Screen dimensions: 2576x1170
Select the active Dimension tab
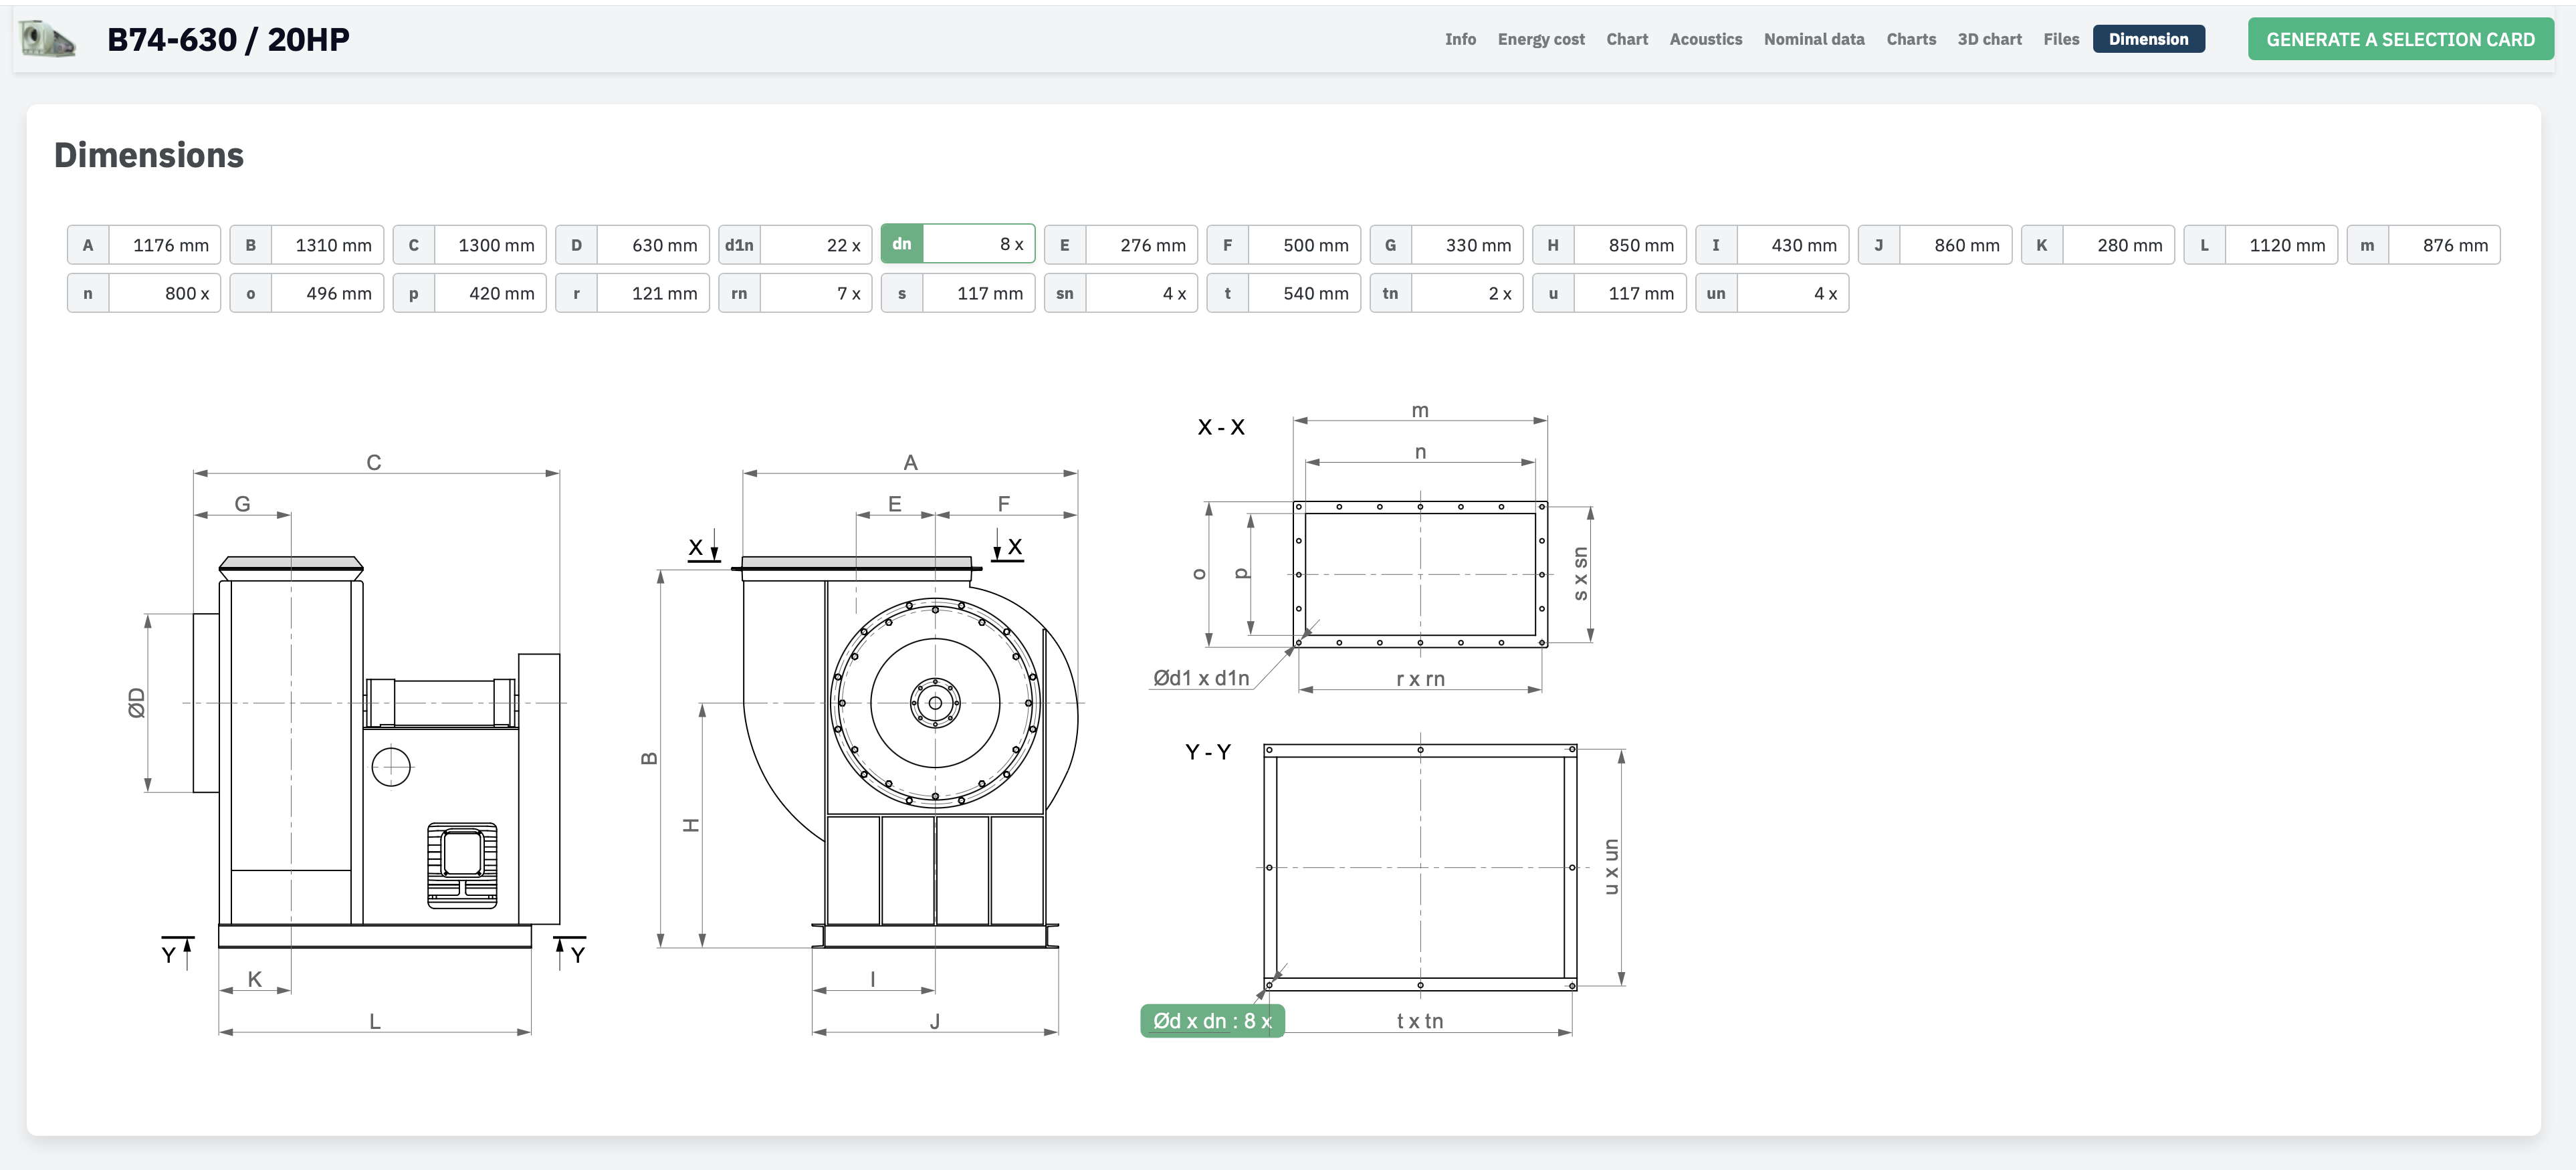point(2149,39)
